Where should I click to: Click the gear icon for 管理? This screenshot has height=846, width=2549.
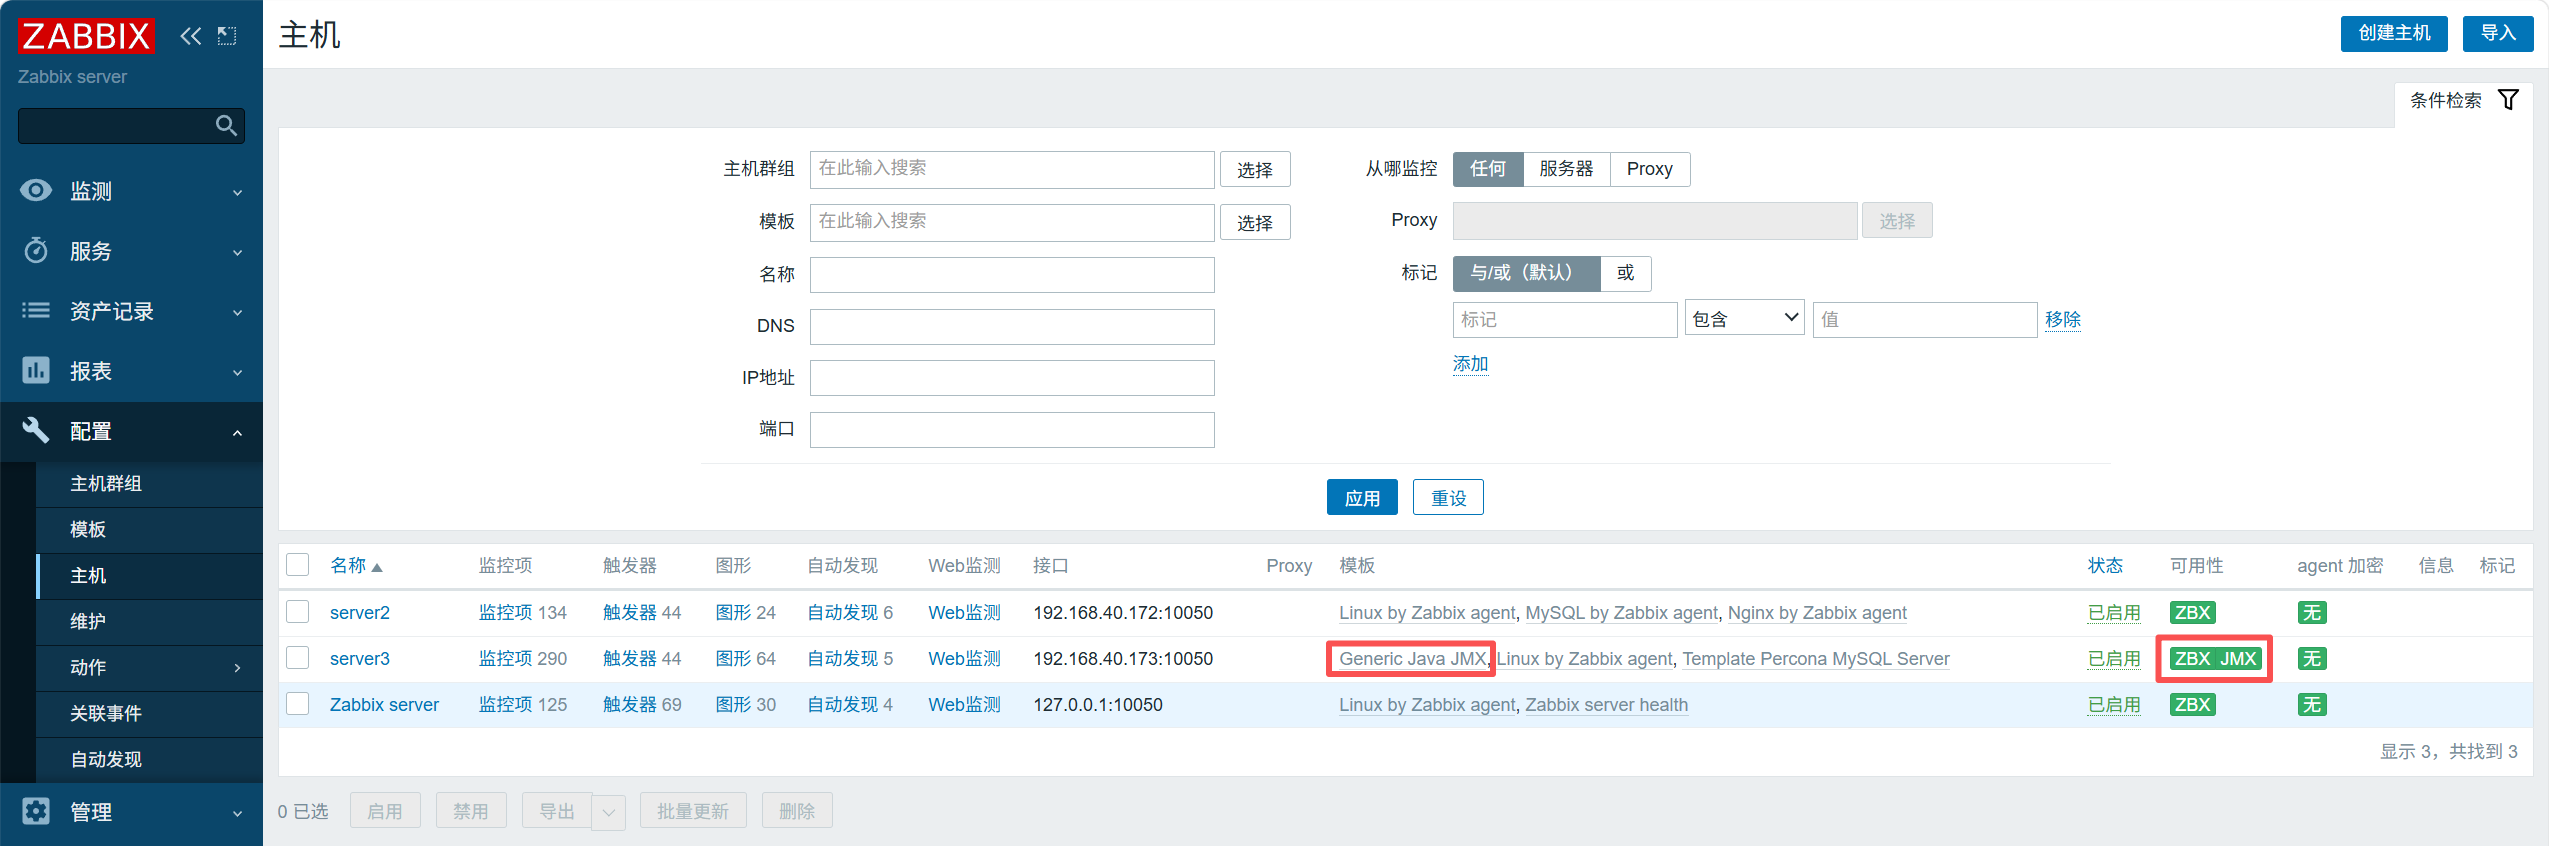[x=36, y=811]
